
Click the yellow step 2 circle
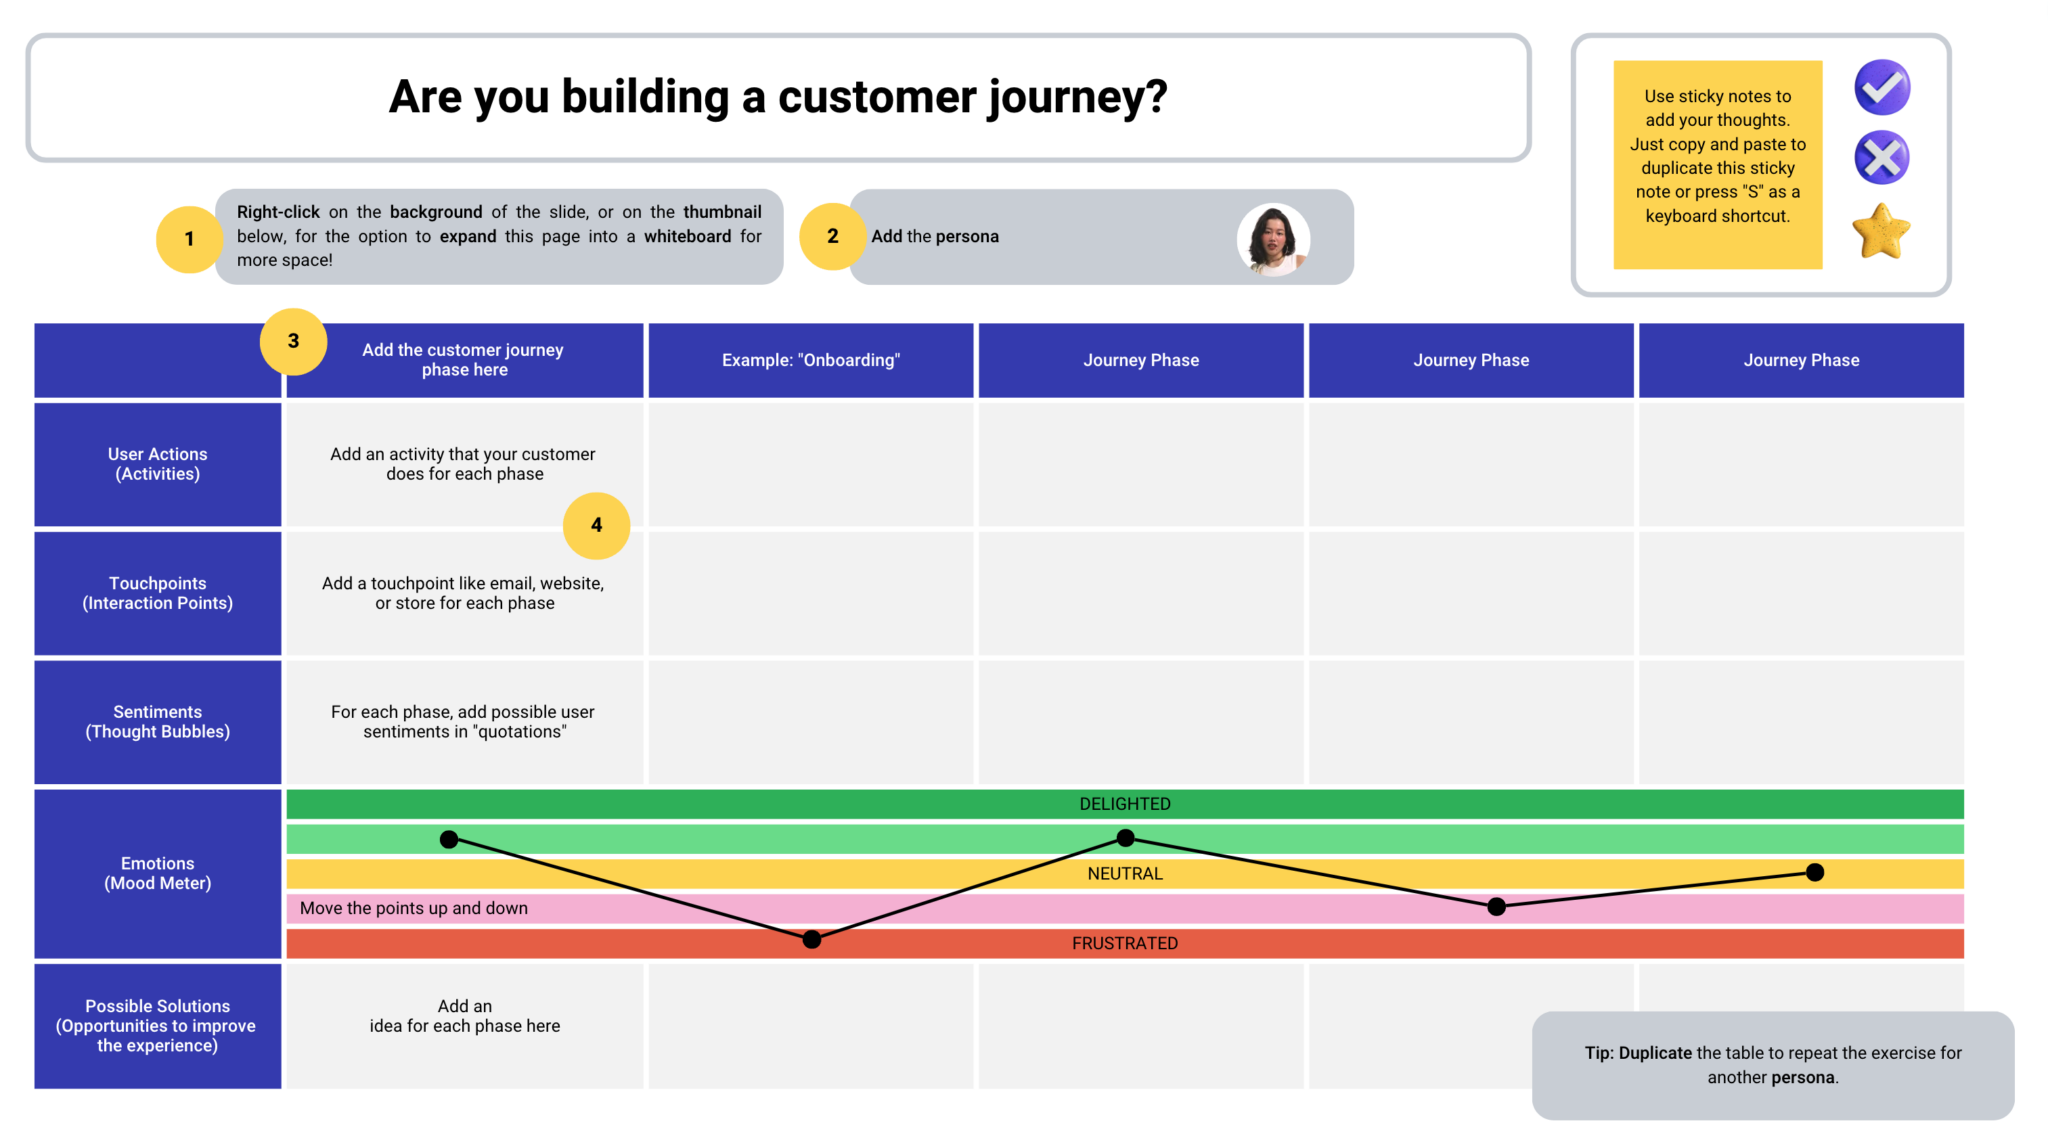832,237
